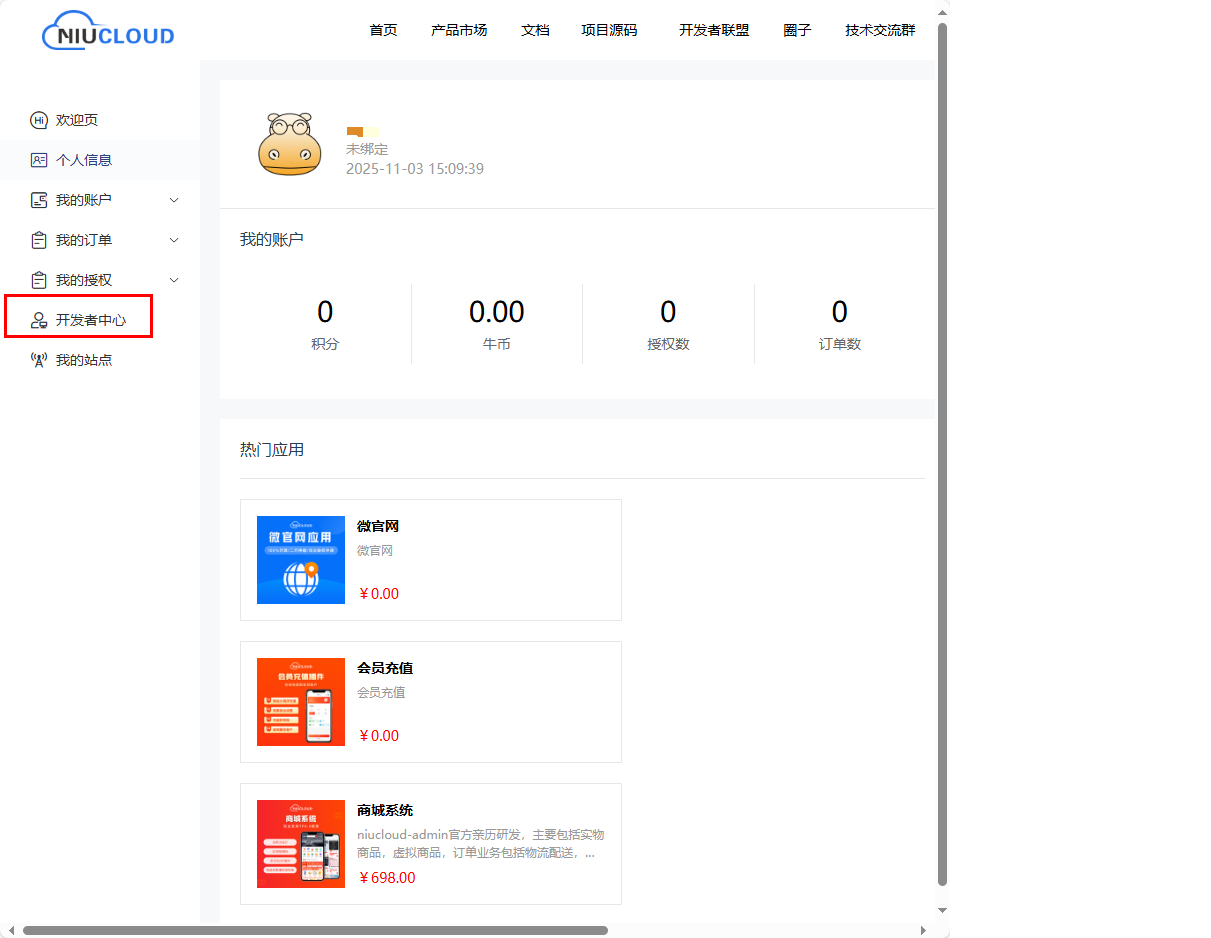Open the 会员充值 app title link
Screen dimensions: 1211x938
click(385, 668)
